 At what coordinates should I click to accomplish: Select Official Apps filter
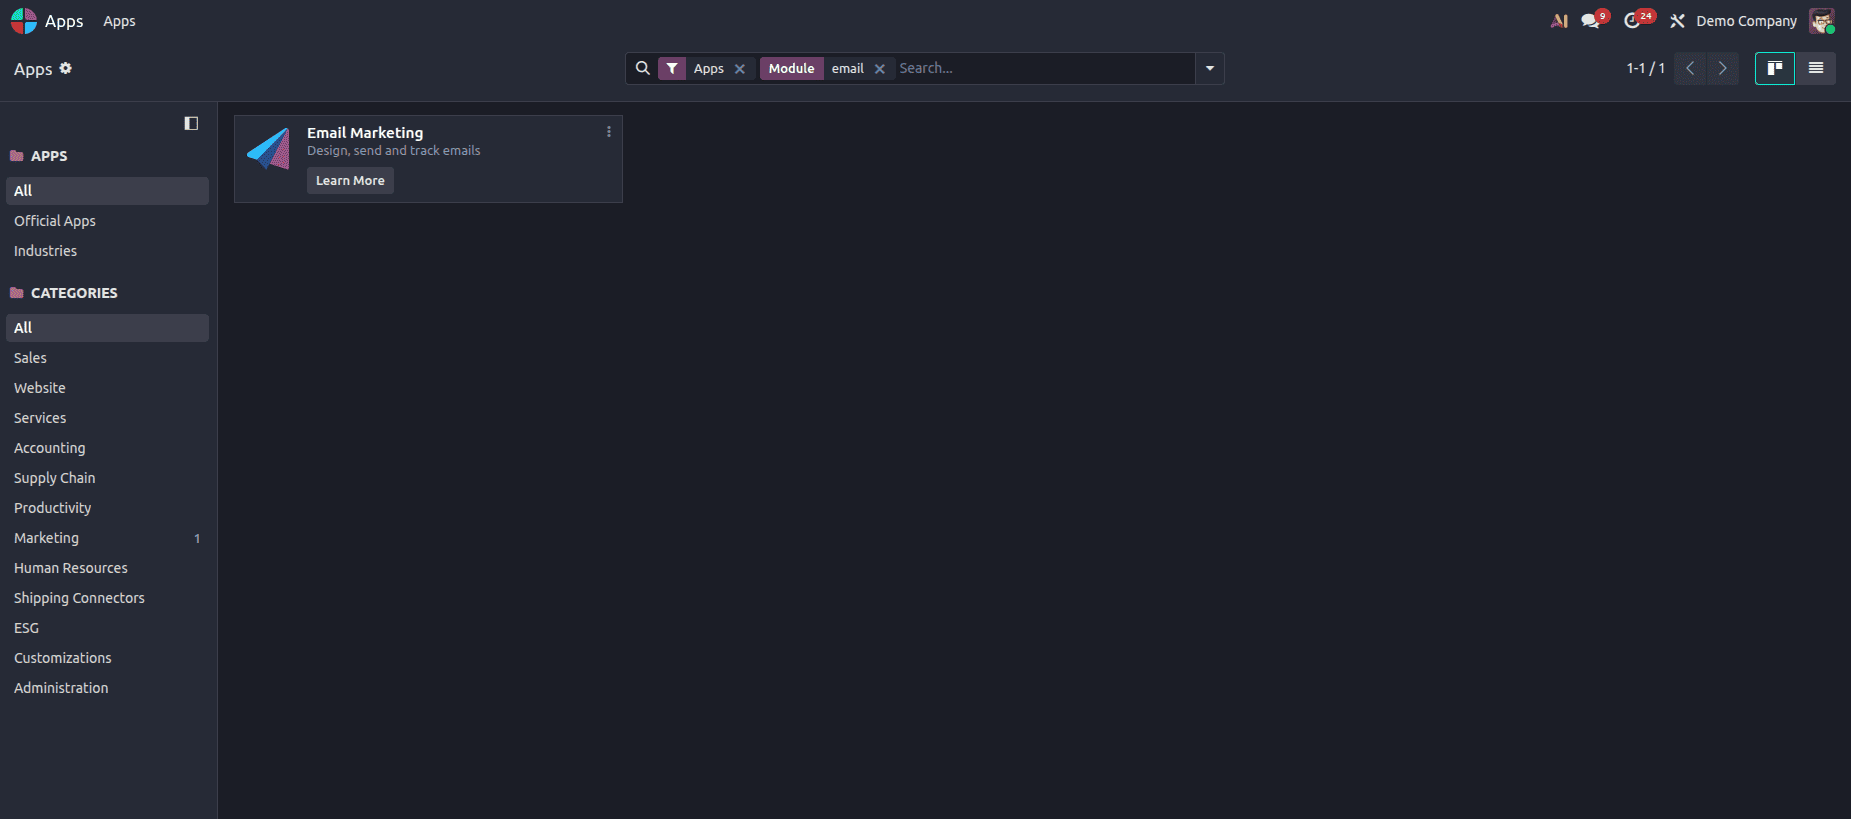(107, 221)
